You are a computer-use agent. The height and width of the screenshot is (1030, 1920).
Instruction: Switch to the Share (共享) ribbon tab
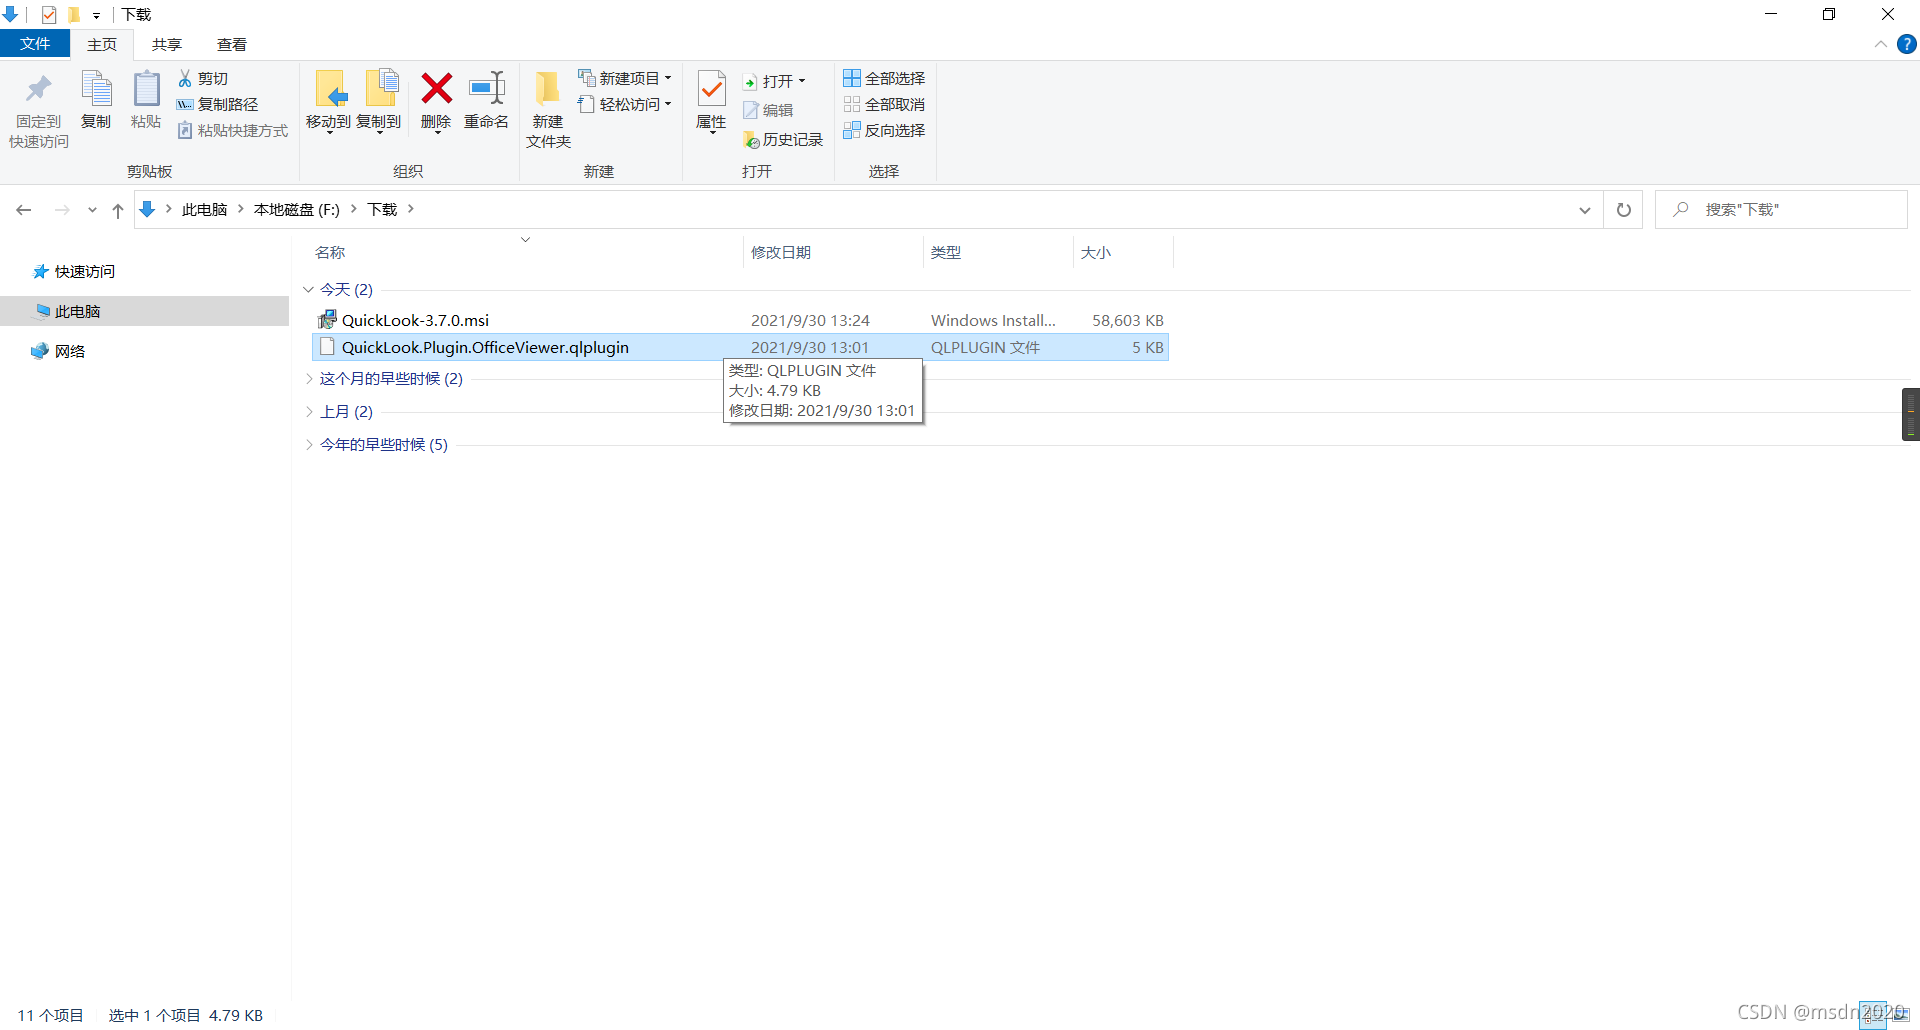tap(167, 44)
